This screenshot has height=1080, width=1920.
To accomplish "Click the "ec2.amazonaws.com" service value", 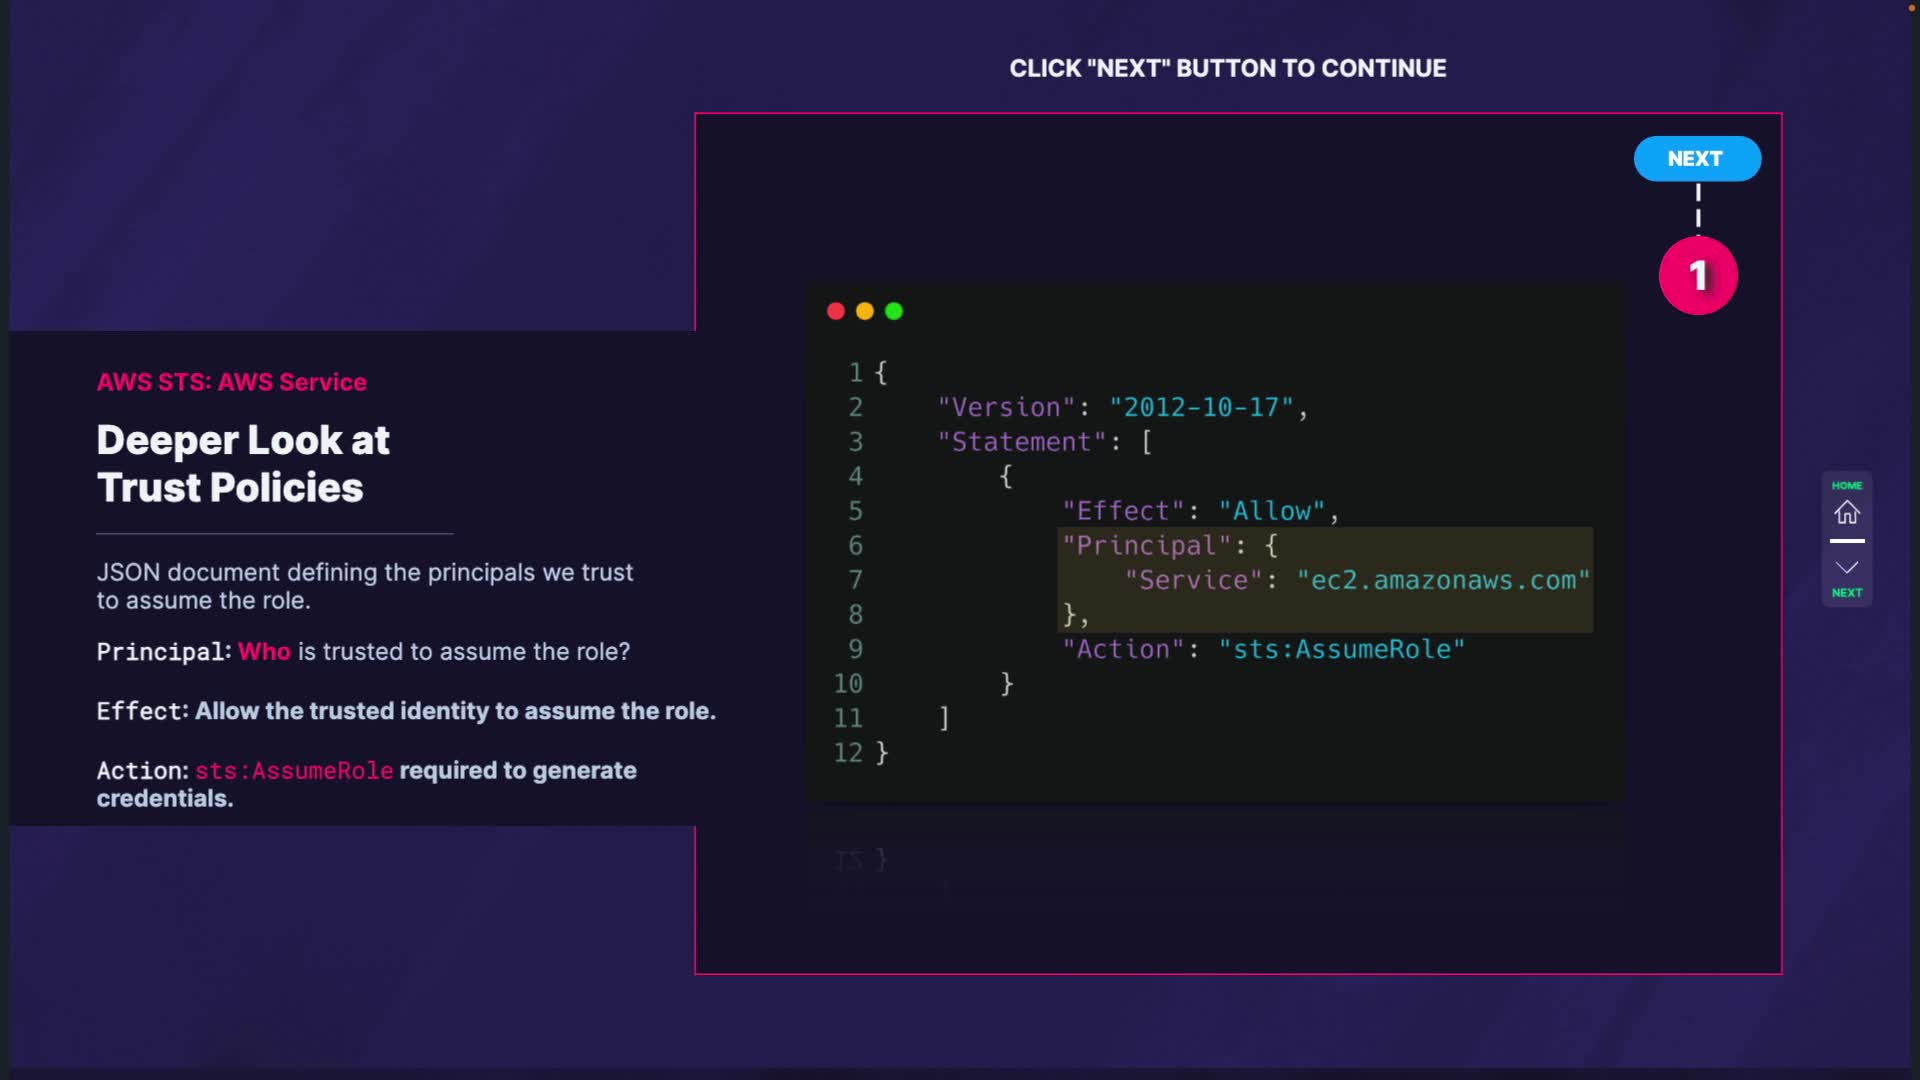I will tap(1442, 581).
